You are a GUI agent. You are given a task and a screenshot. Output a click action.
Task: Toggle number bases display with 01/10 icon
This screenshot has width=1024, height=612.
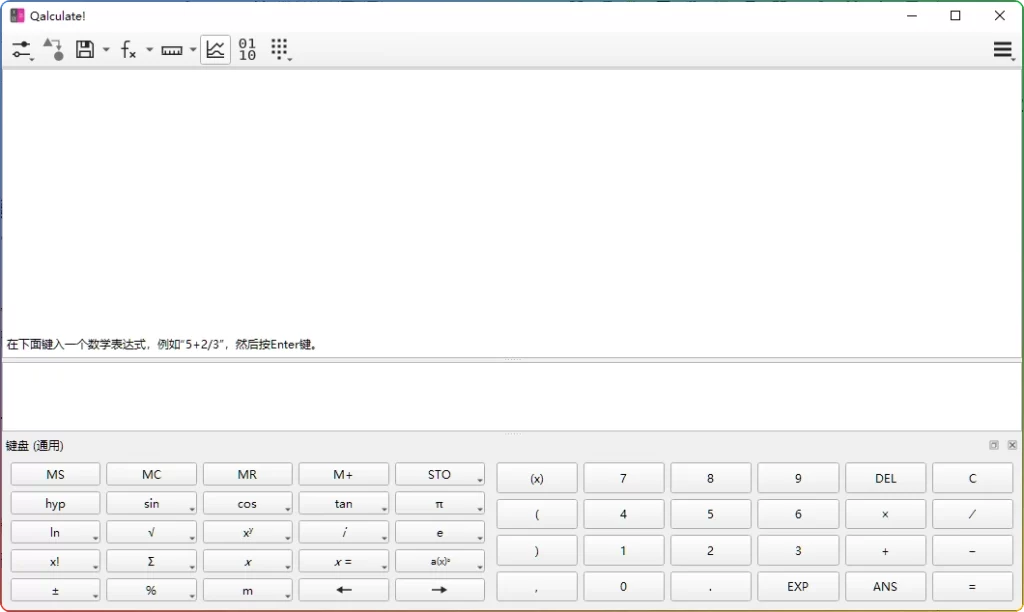[247, 48]
